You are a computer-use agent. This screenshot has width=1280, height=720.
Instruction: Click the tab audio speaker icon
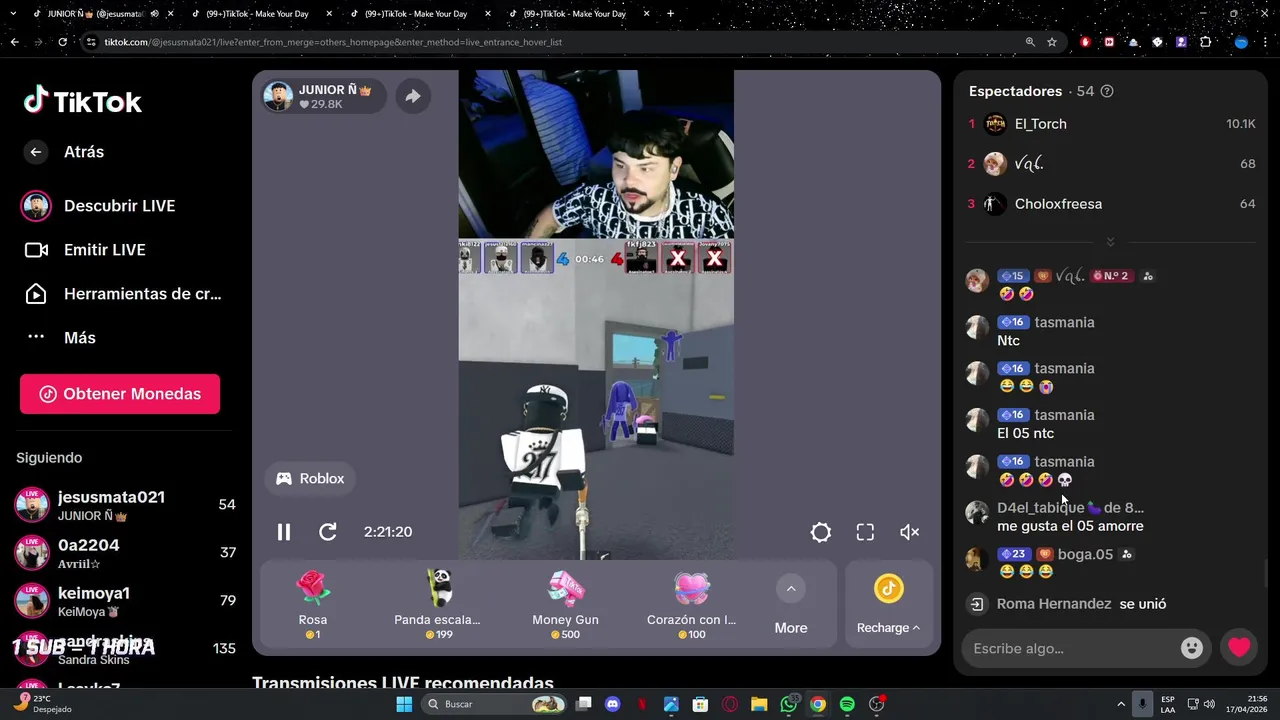[154, 14]
